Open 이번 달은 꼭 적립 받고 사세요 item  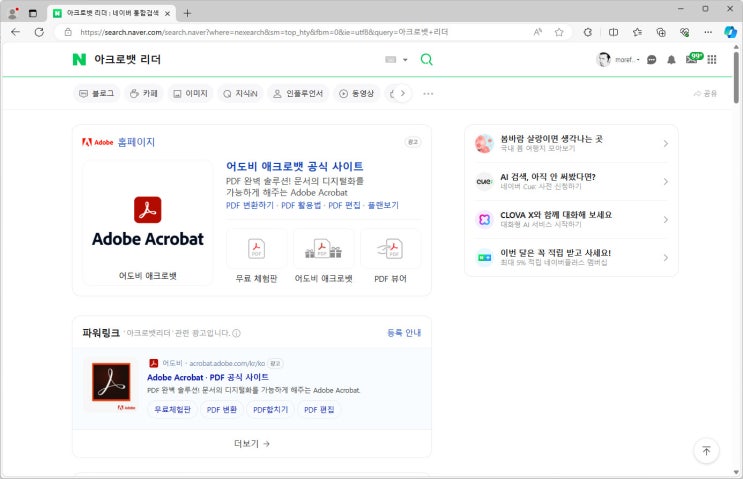pyautogui.click(x=571, y=257)
